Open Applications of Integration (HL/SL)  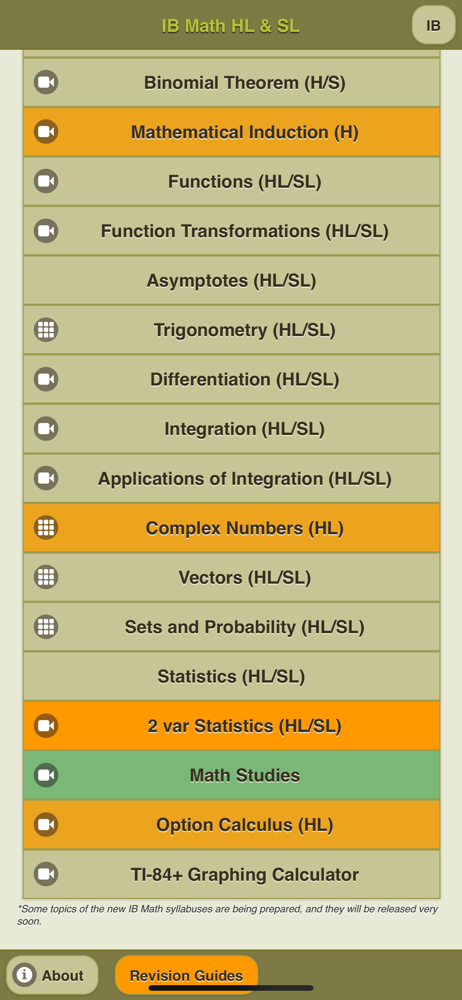[x=232, y=478]
